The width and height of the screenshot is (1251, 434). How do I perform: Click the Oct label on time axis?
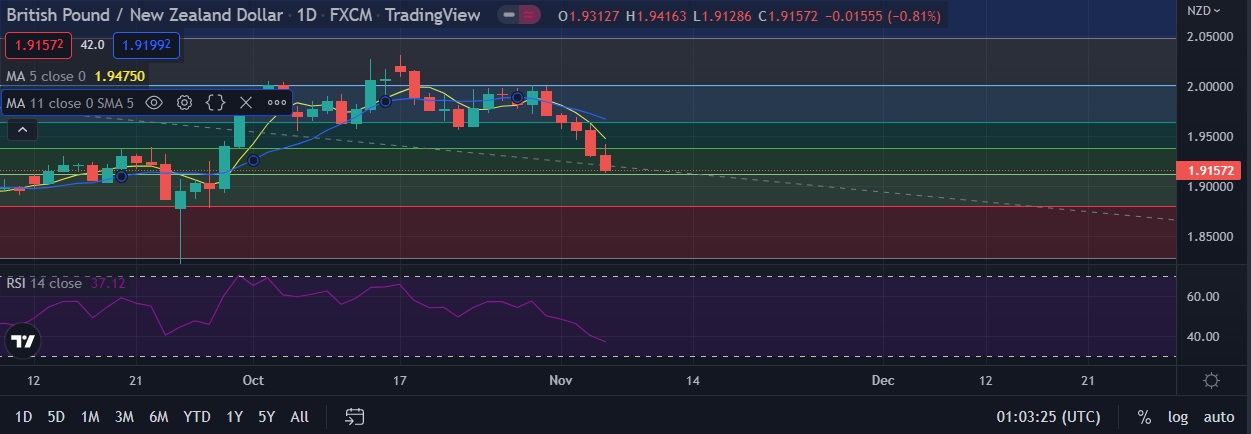tap(253, 381)
